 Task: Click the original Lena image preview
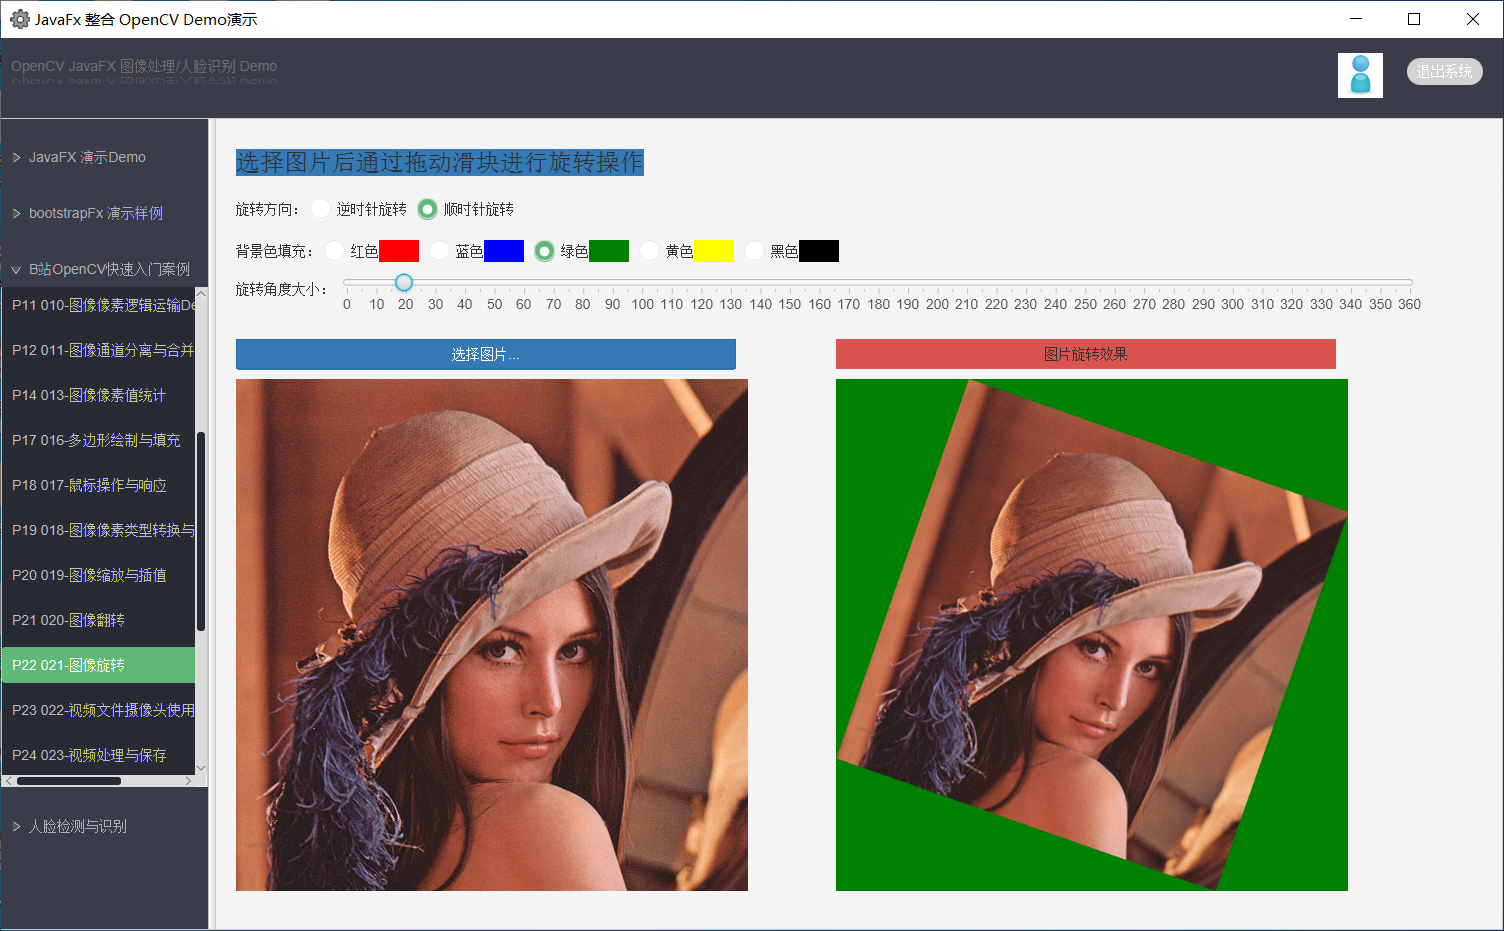[491, 634]
